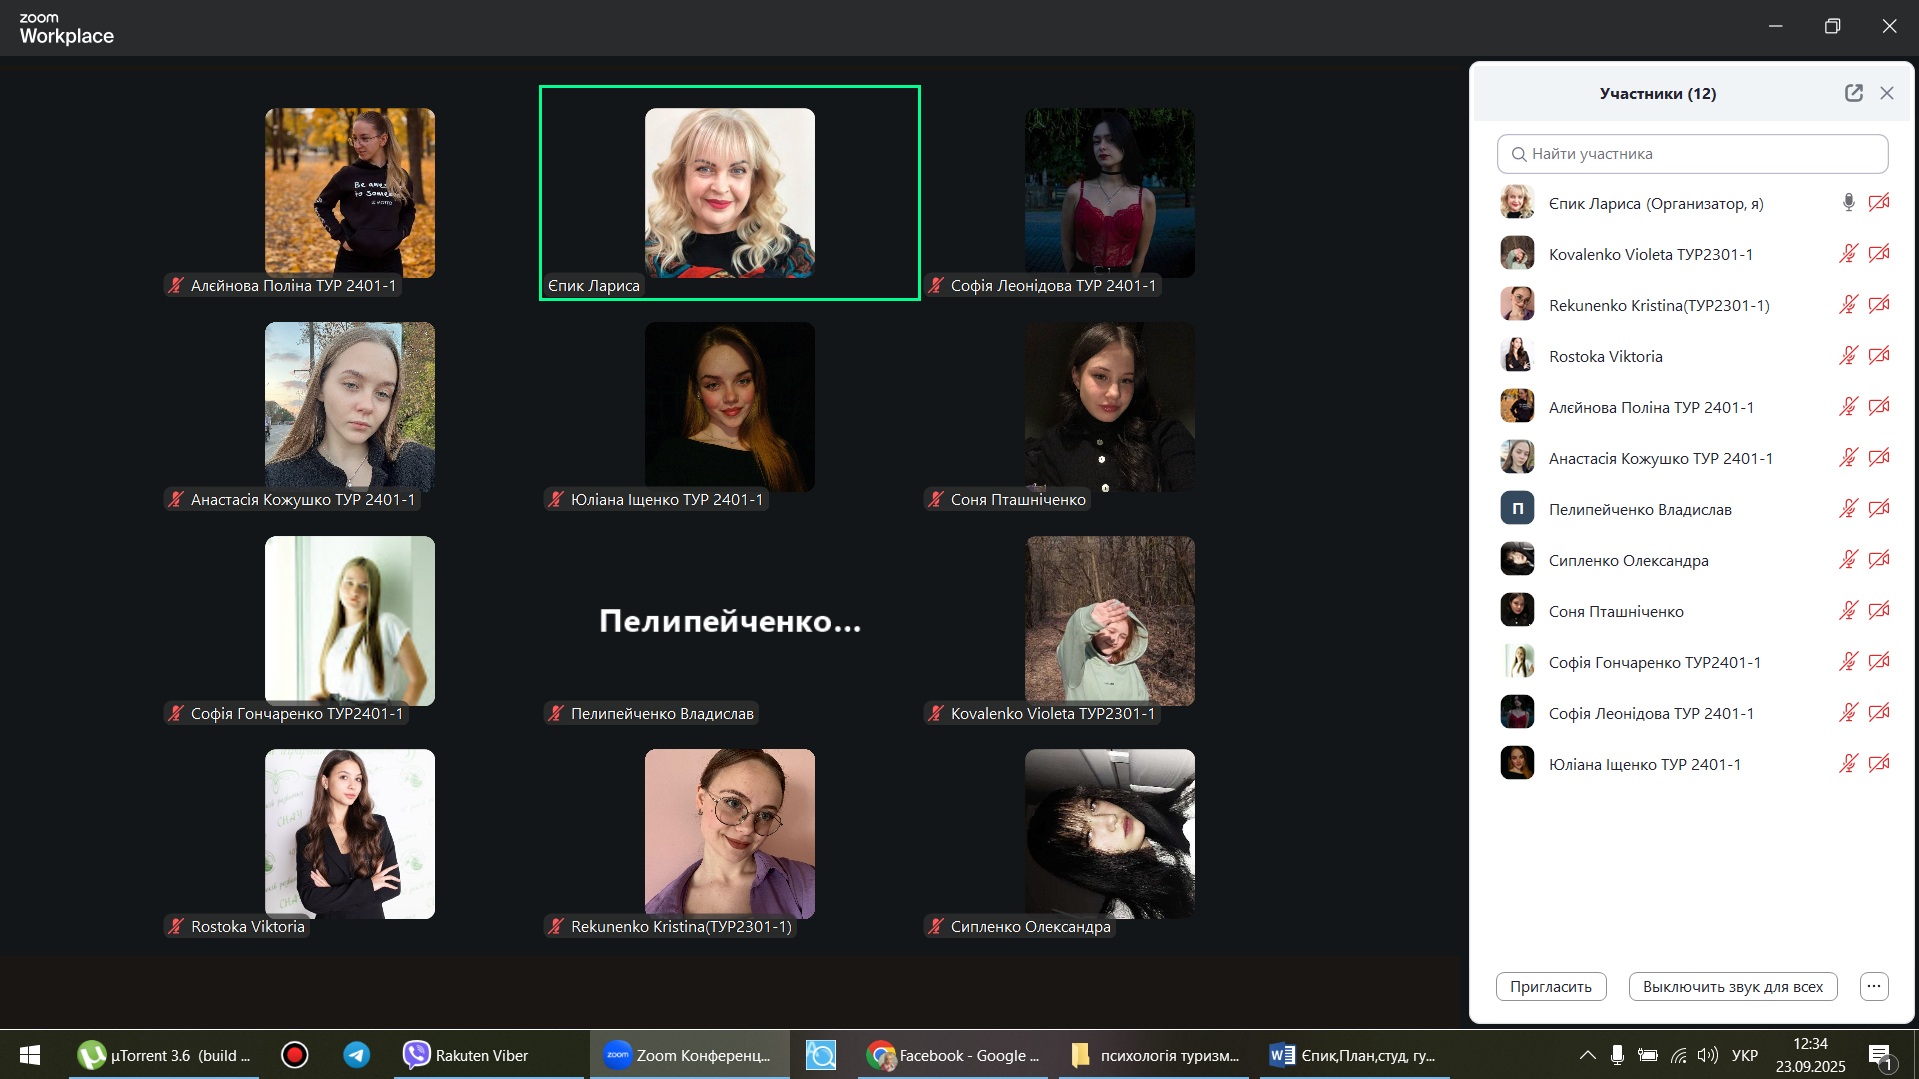The width and height of the screenshot is (1919, 1079).
Task: Click Выключить звук для всех button
Action: tap(1732, 986)
